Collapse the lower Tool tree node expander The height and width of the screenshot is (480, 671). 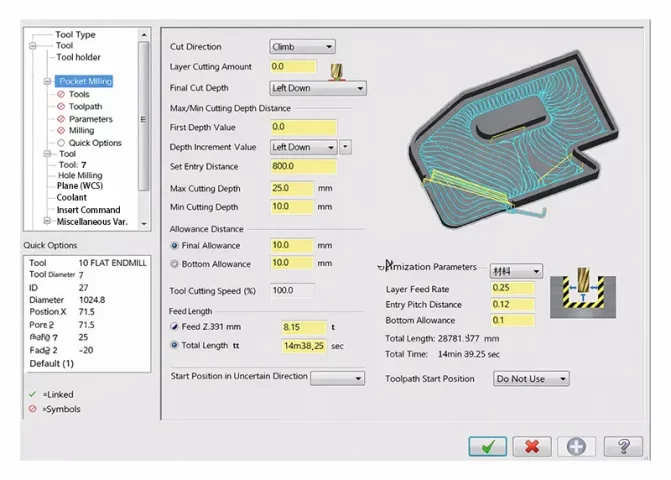(x=48, y=154)
